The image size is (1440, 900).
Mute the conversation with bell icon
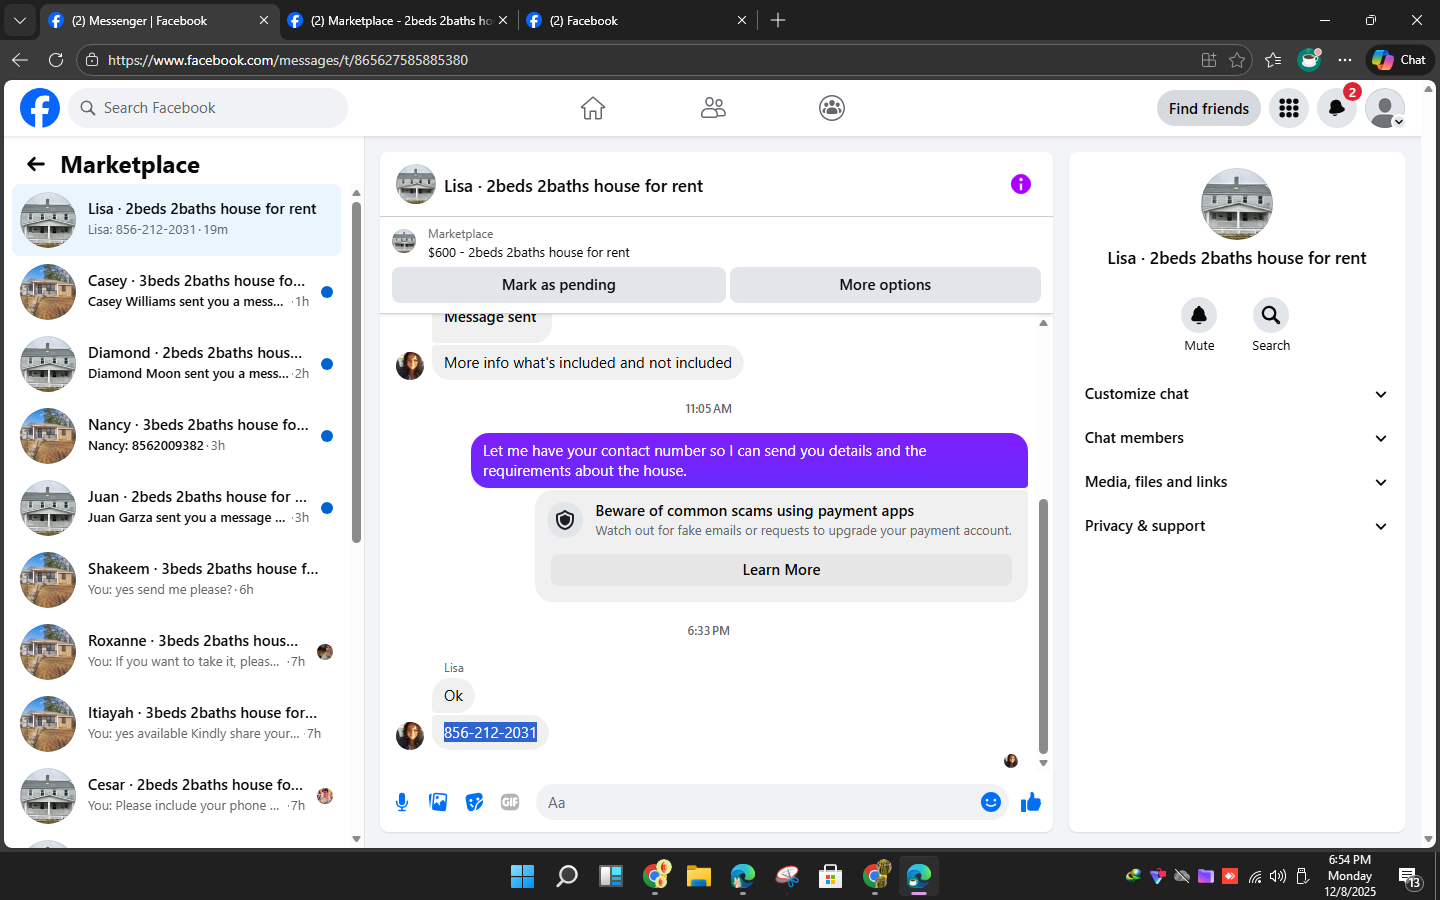[x=1199, y=315]
